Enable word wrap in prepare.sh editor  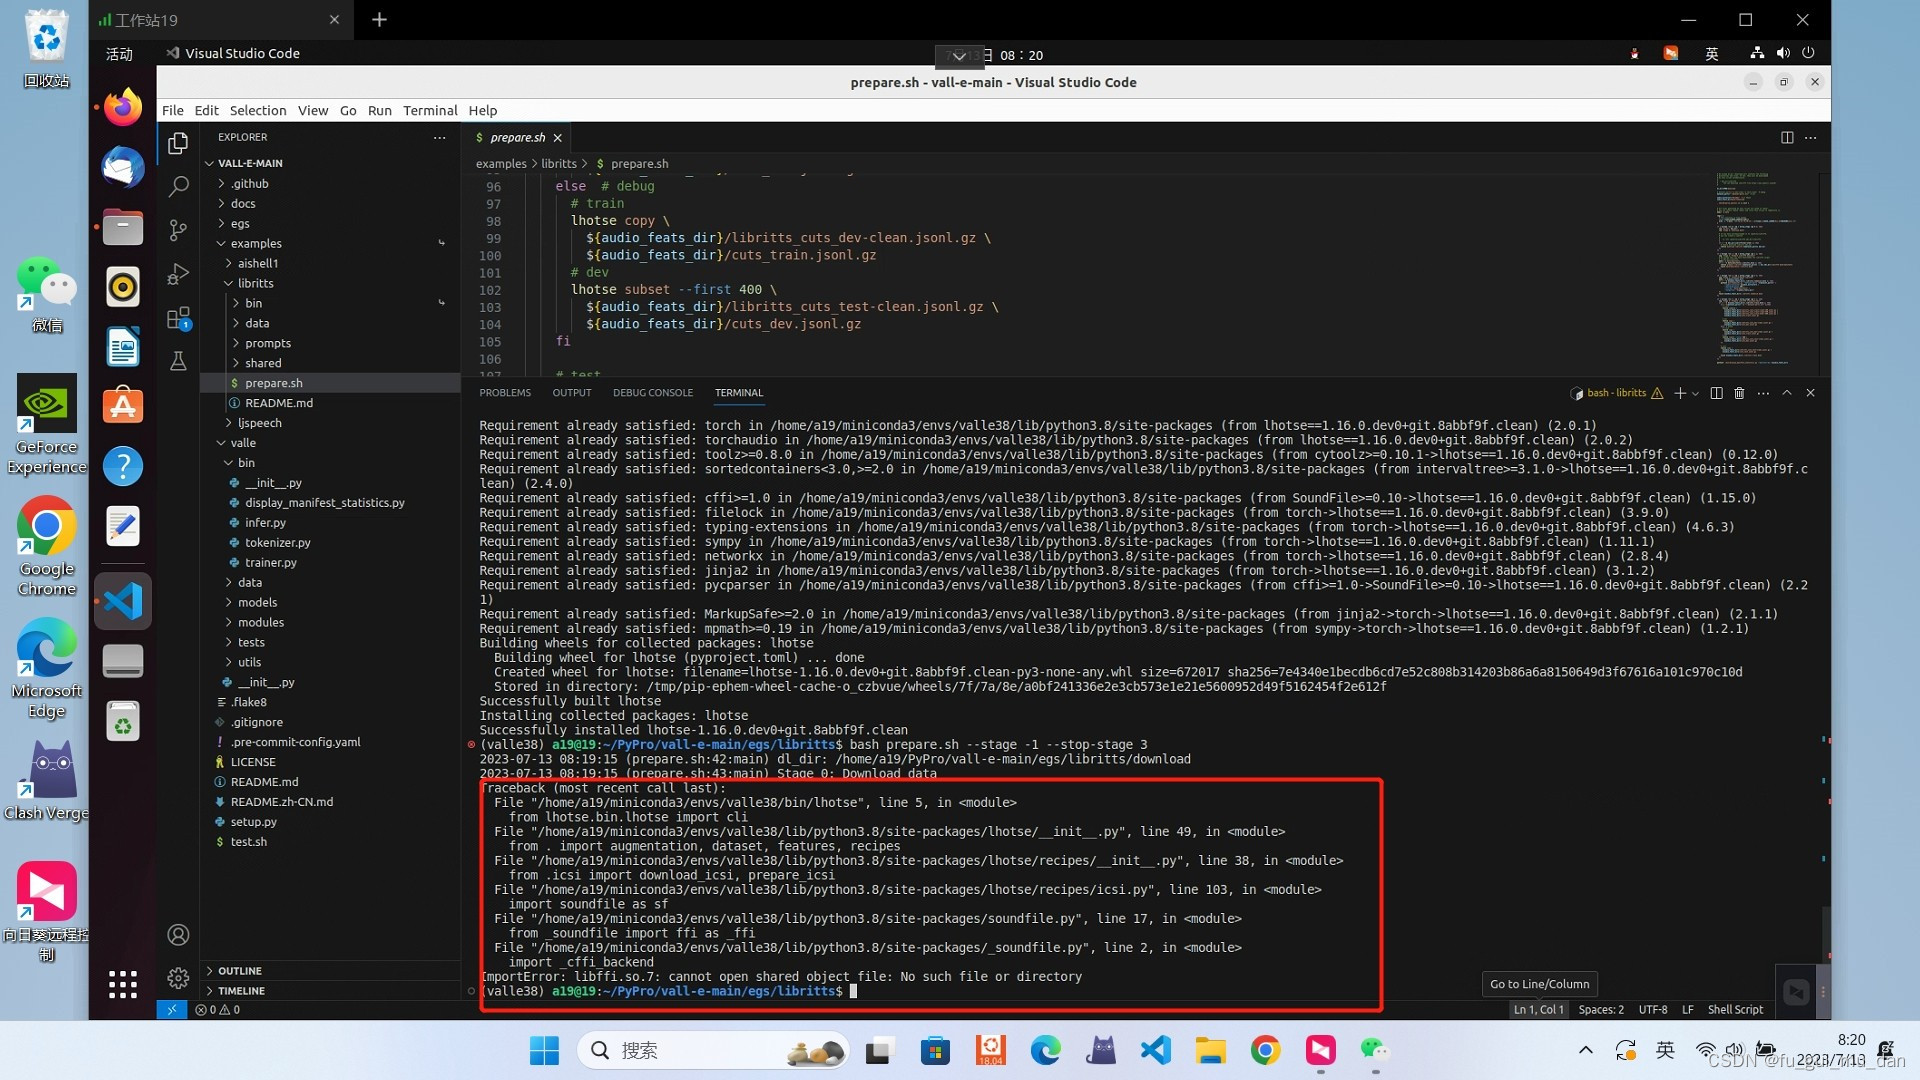(310, 109)
